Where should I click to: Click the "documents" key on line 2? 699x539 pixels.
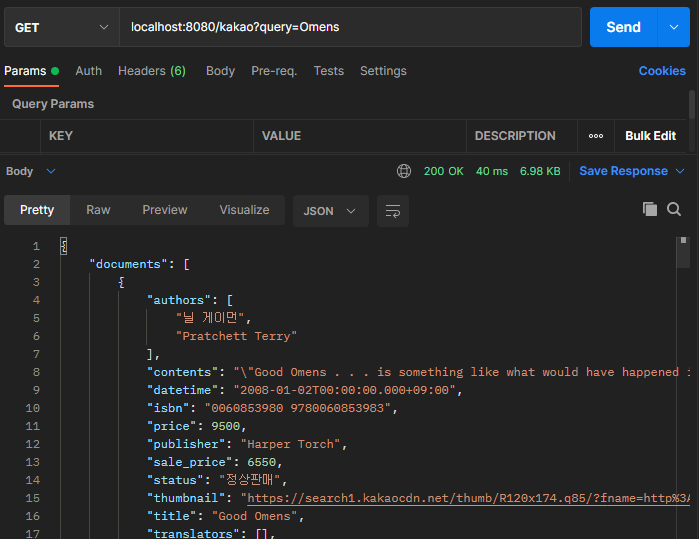(128, 264)
